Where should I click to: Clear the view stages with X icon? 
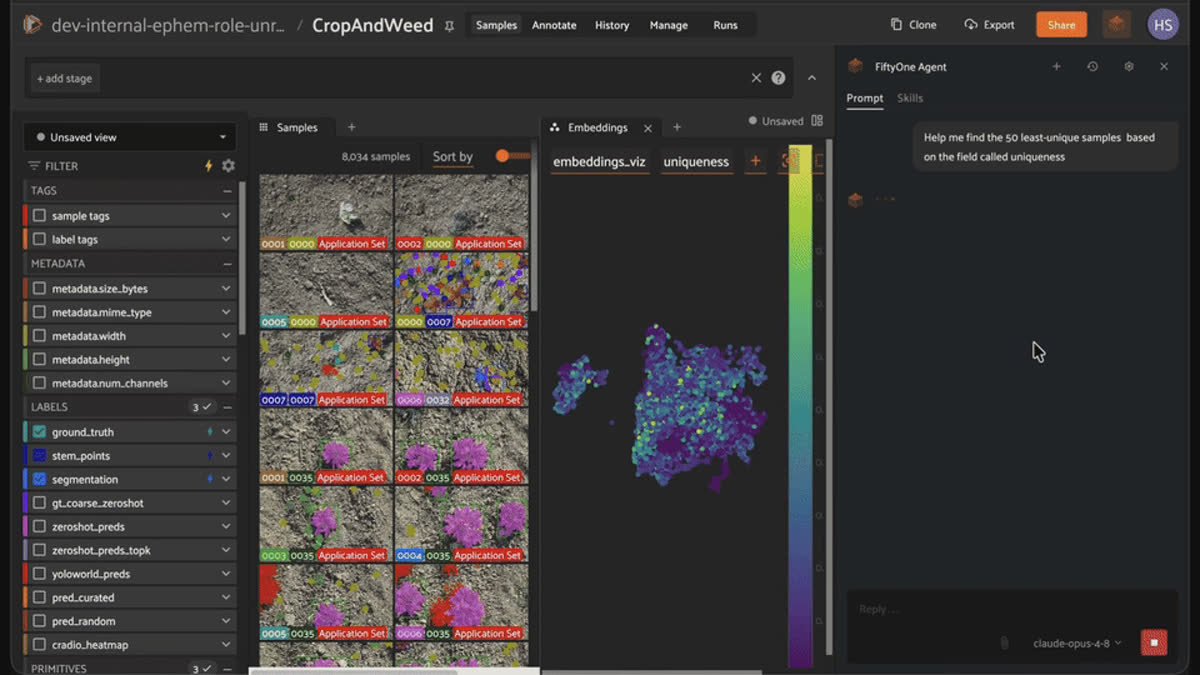756,78
